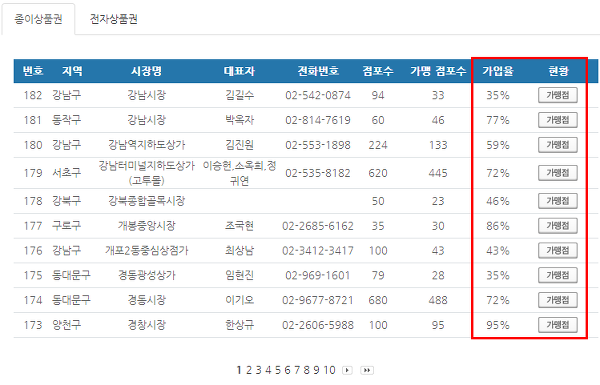Screen dimensions: 600x385
Task: Click 가맹점 button for 개봉중앙시장
Action: pos(558,226)
